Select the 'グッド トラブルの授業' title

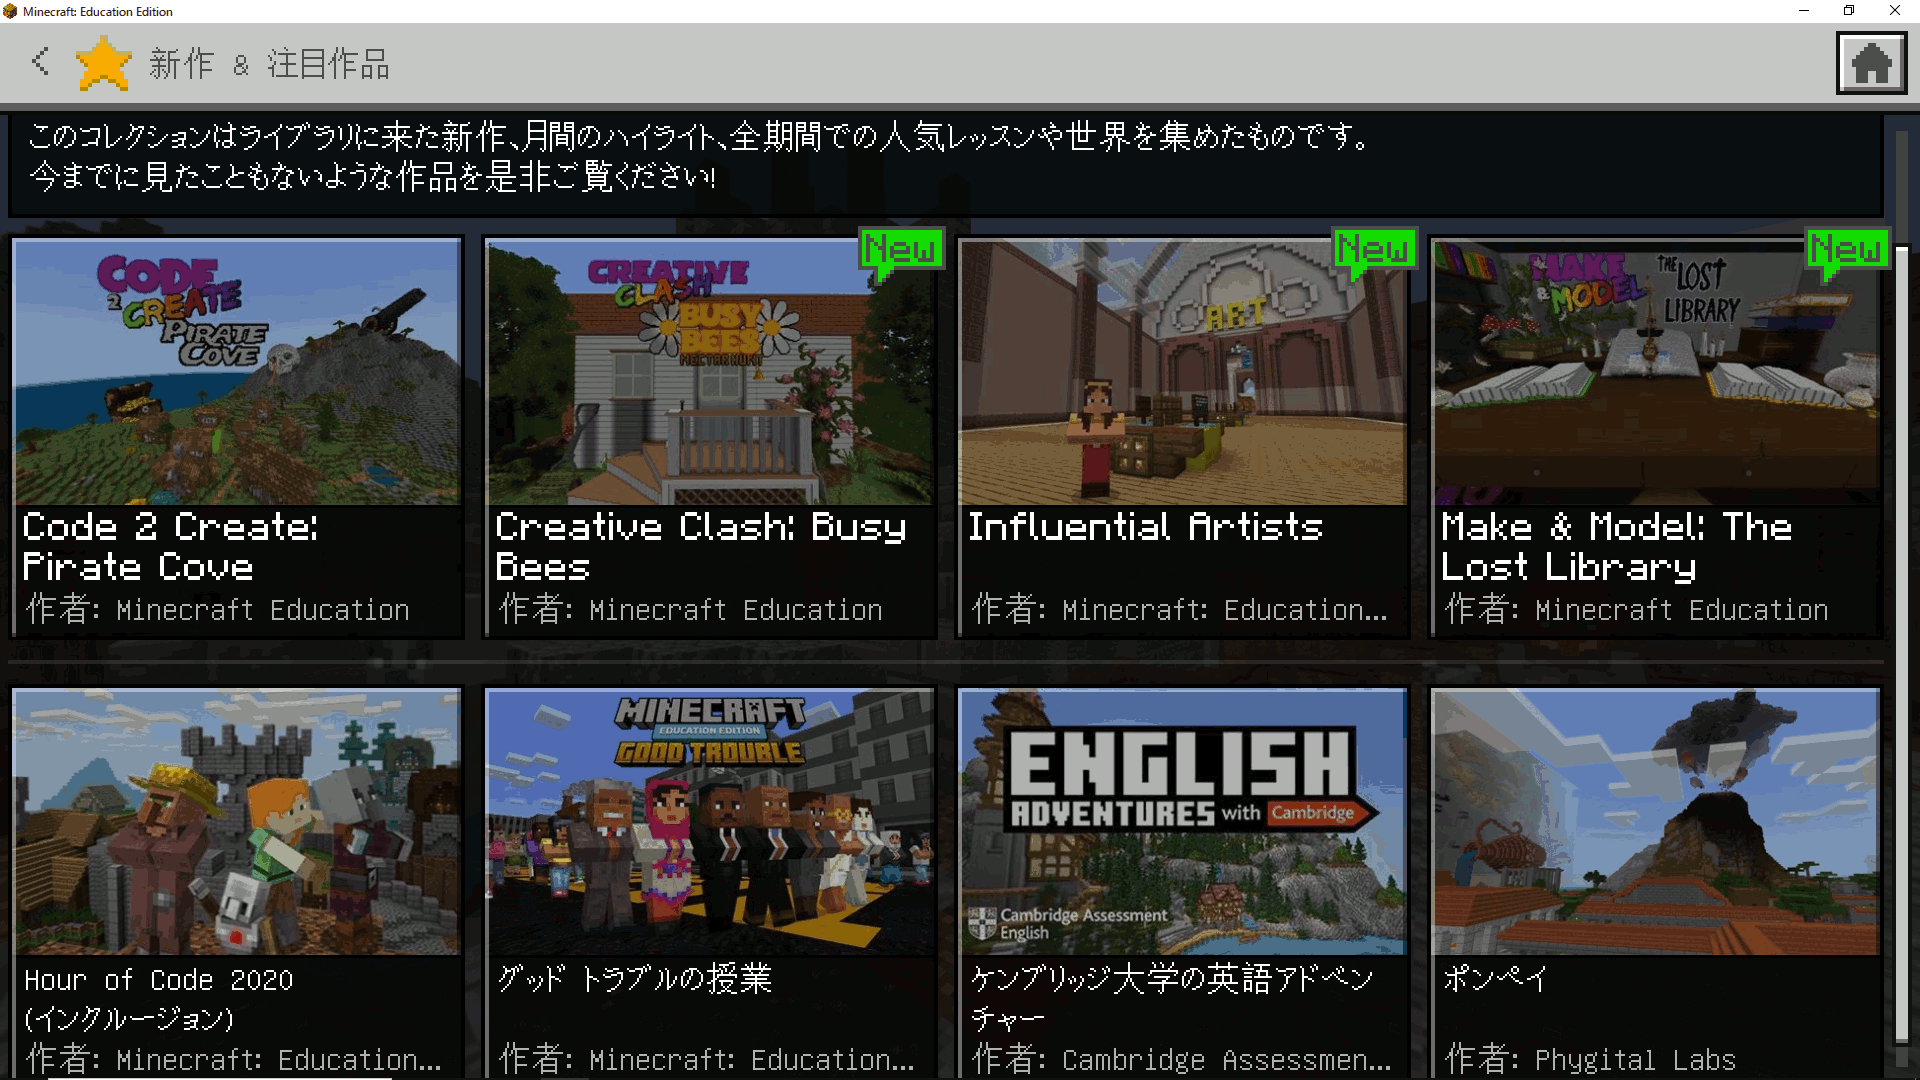pyautogui.click(x=634, y=978)
